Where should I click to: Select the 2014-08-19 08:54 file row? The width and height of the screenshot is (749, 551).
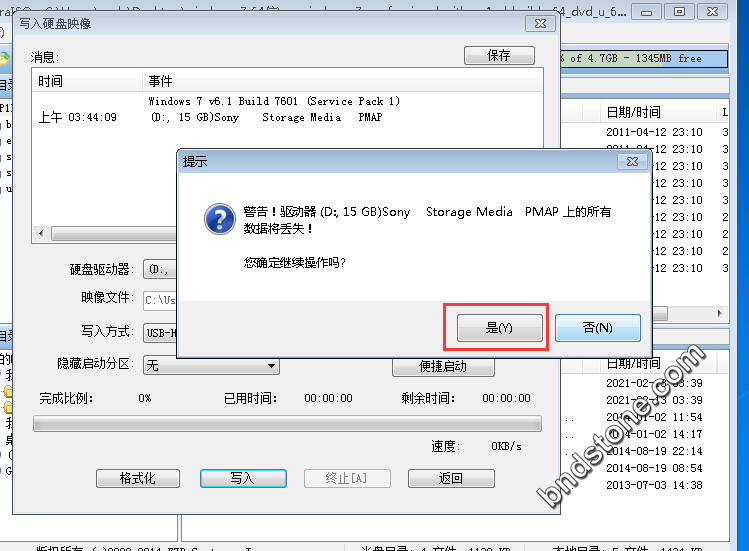(x=654, y=468)
